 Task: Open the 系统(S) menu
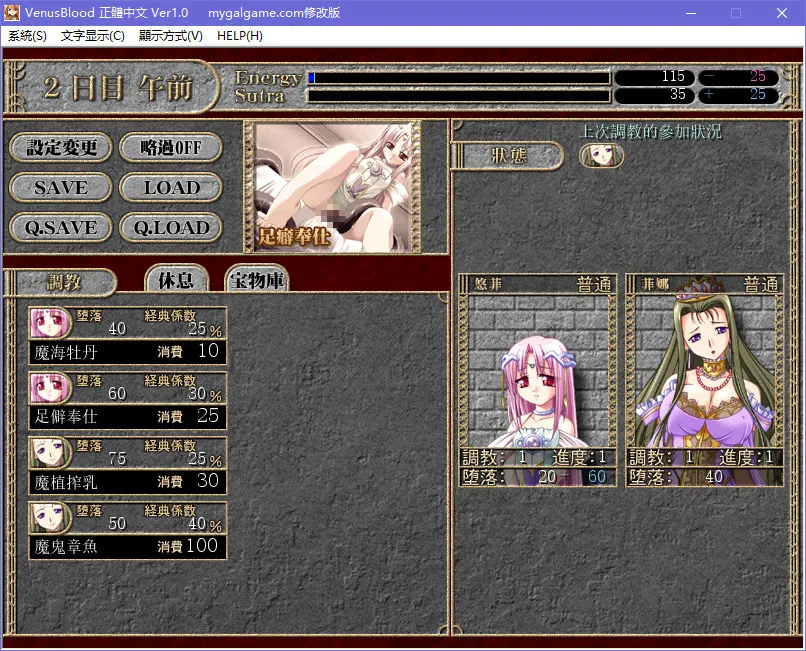[25, 35]
